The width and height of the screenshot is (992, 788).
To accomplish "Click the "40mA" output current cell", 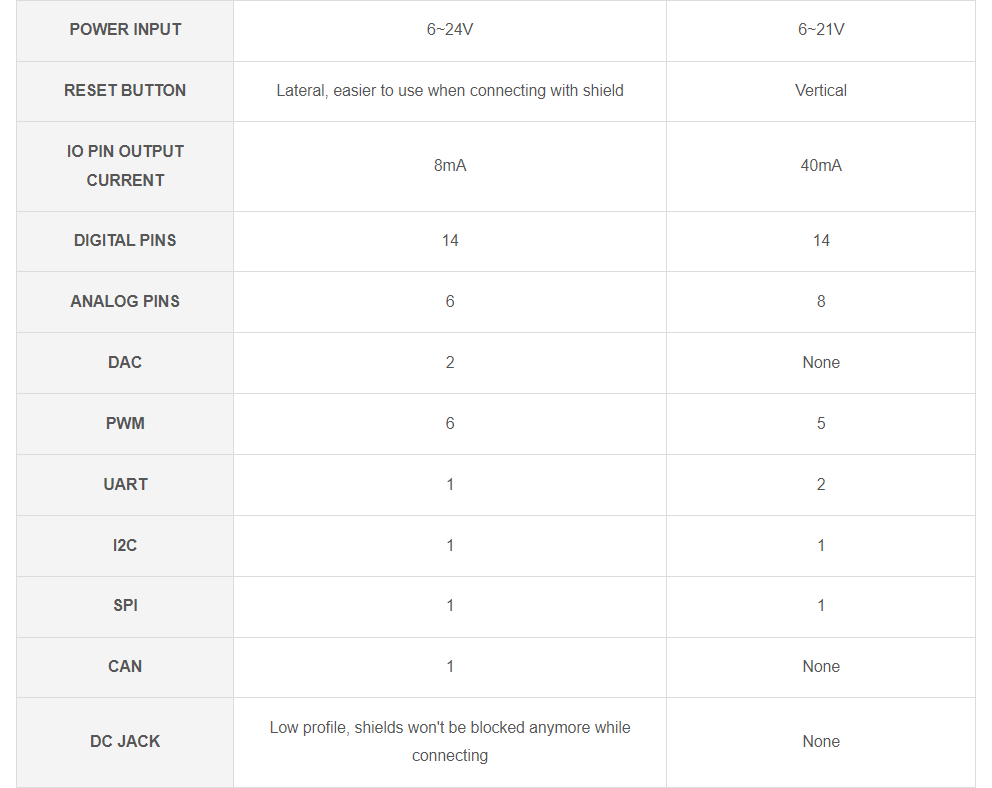I will pyautogui.click(x=820, y=166).
